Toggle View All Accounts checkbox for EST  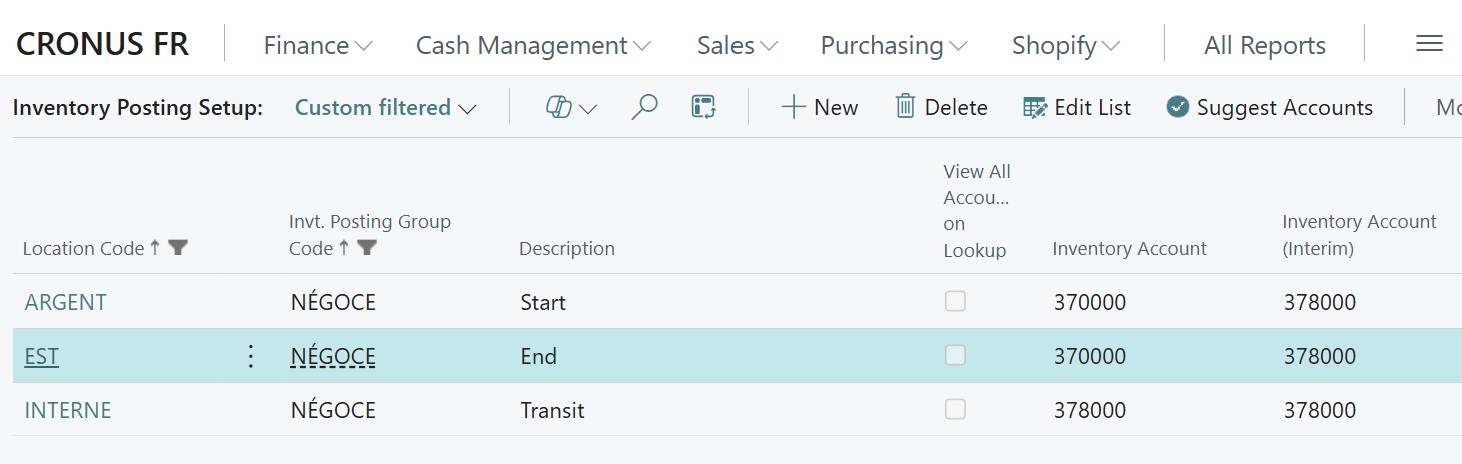point(955,355)
